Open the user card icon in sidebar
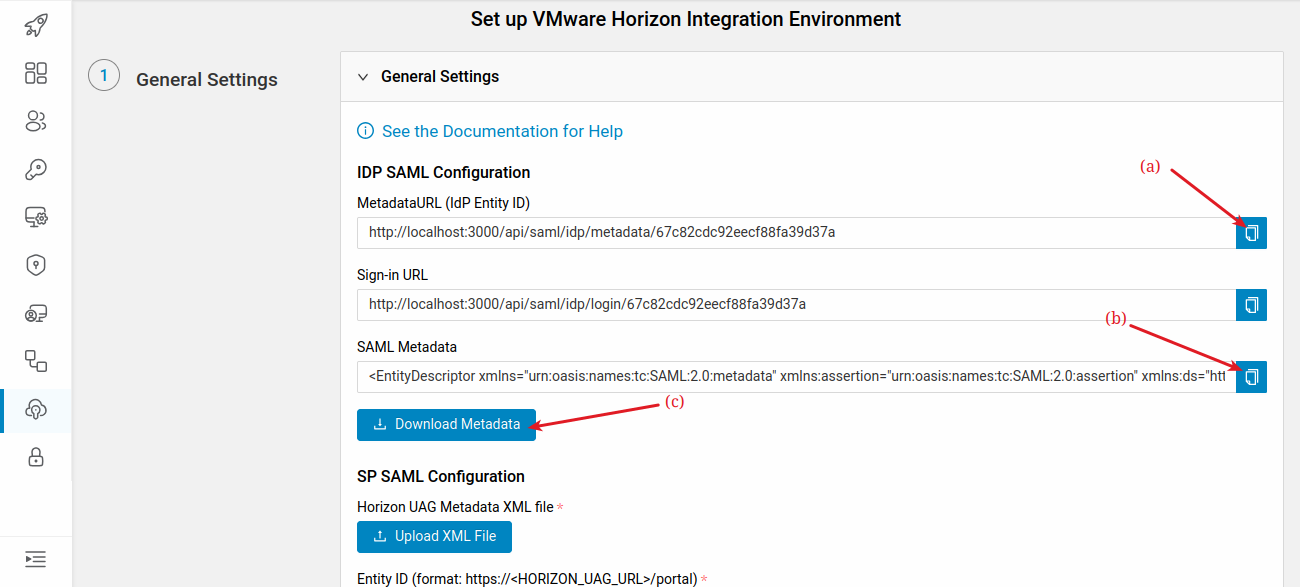The image size is (1300, 587). pyautogui.click(x=36, y=313)
